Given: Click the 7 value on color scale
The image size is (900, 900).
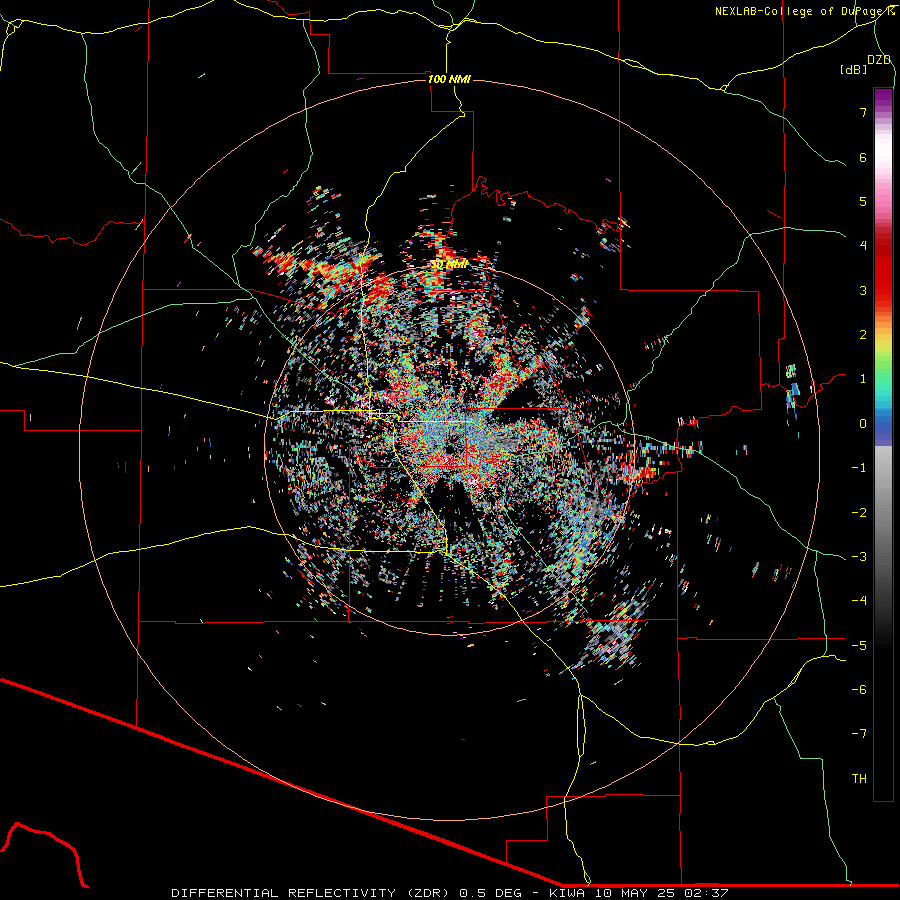Looking at the screenshot, I should coord(863,112).
